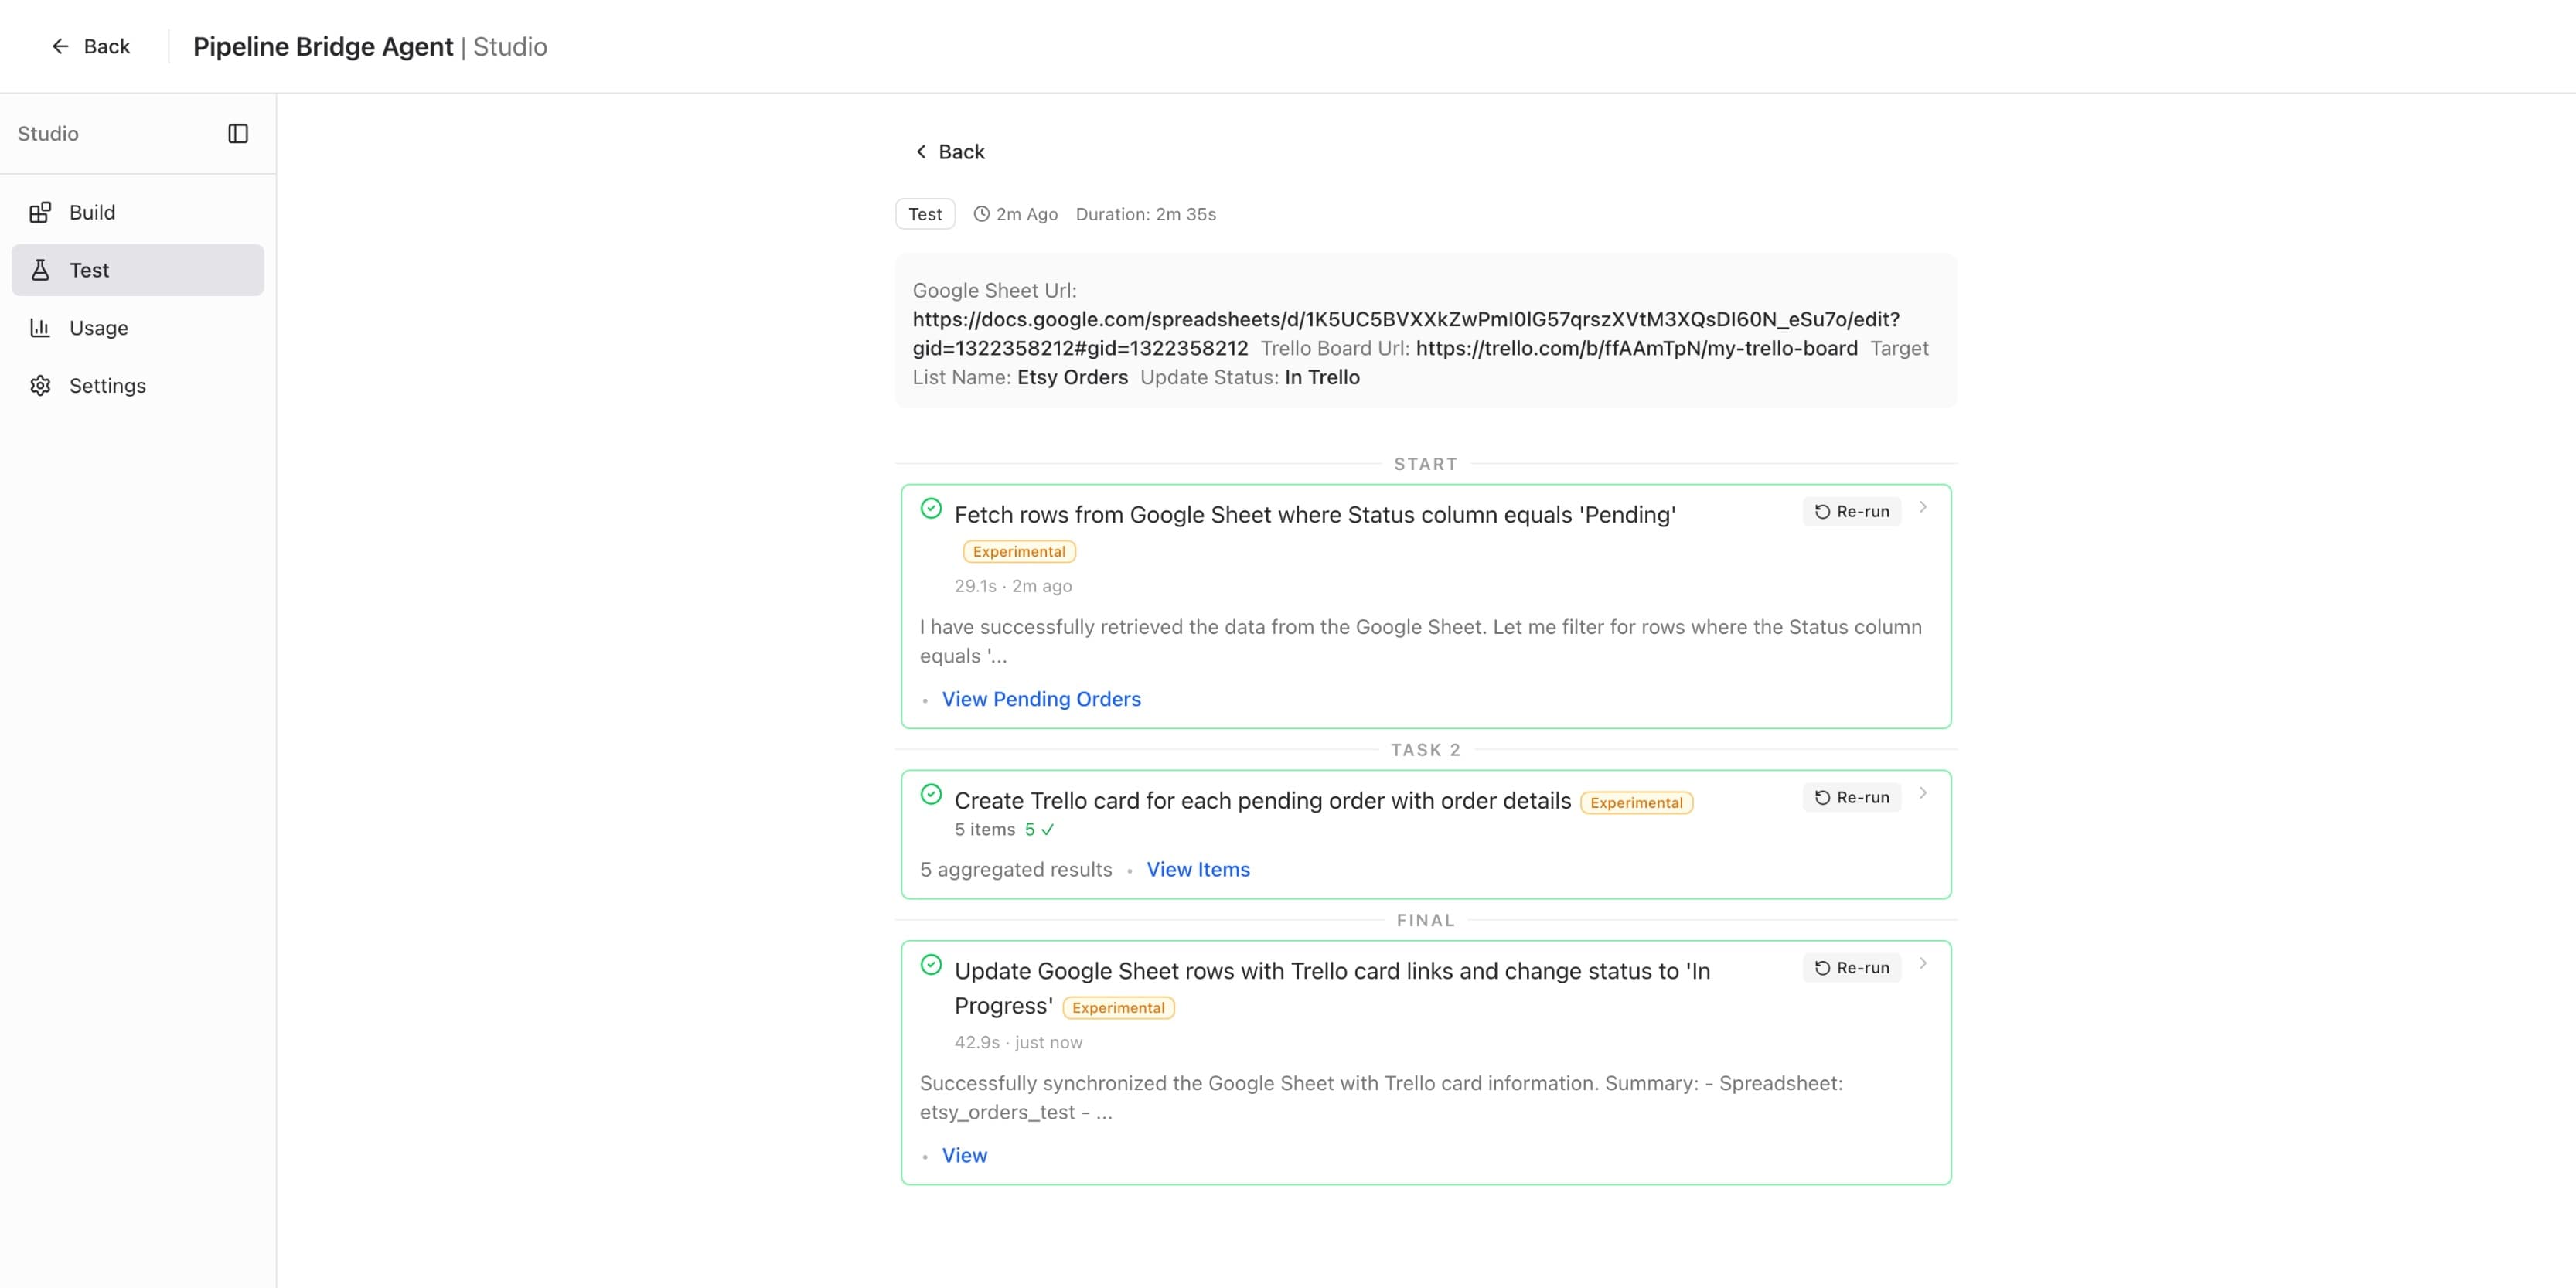The image size is (2576, 1288).
Task: Open Usage via the chart icon
Action: point(41,327)
